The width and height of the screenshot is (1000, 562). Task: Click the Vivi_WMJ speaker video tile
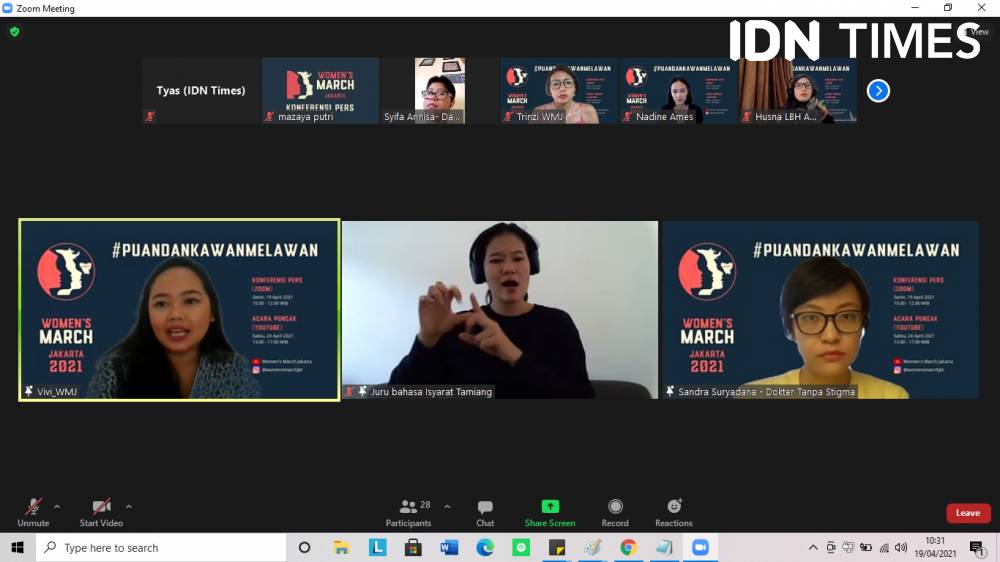tap(179, 310)
